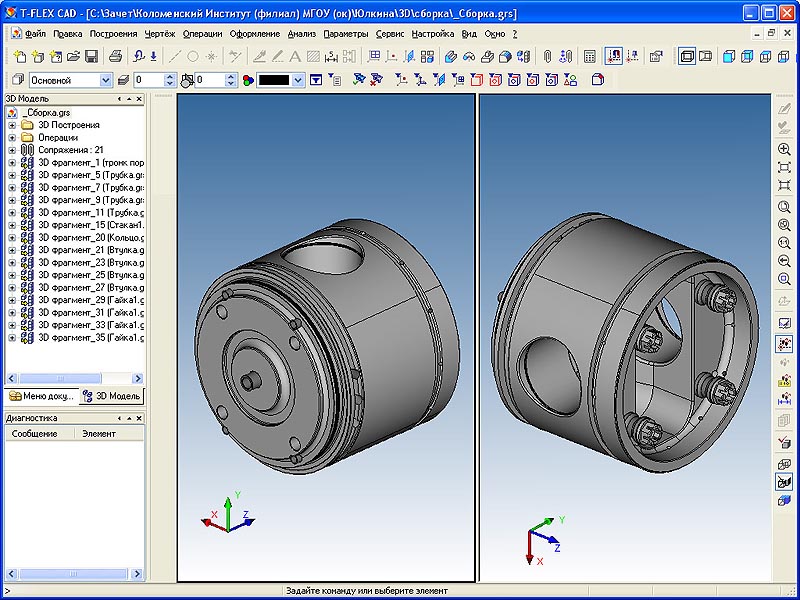Toggle the outlined 3D box view button
The height and width of the screenshot is (600, 800).
tap(688, 56)
